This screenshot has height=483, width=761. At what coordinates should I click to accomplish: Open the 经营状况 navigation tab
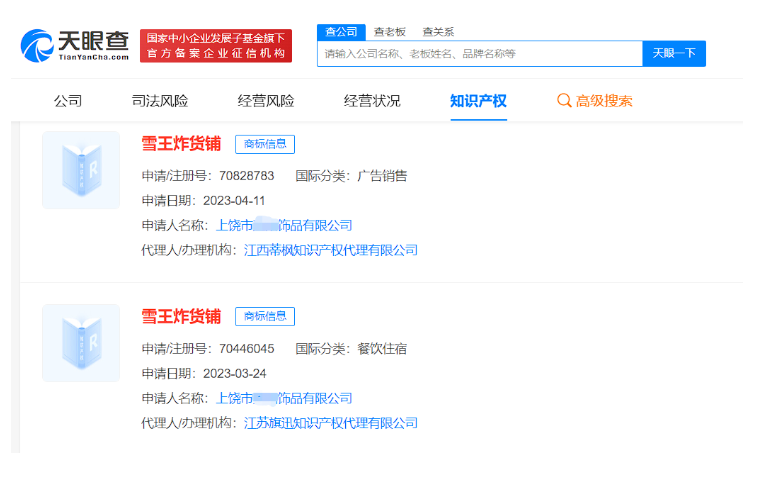pyautogui.click(x=372, y=101)
